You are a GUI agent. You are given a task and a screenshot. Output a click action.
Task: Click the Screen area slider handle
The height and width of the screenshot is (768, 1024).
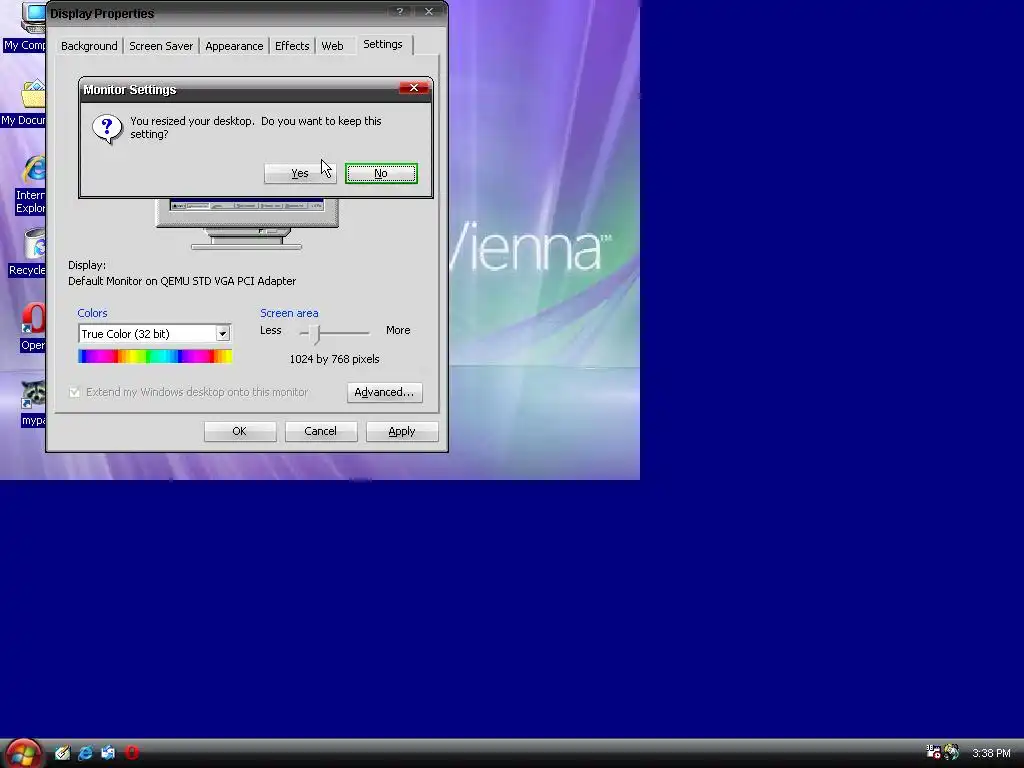tap(316, 334)
